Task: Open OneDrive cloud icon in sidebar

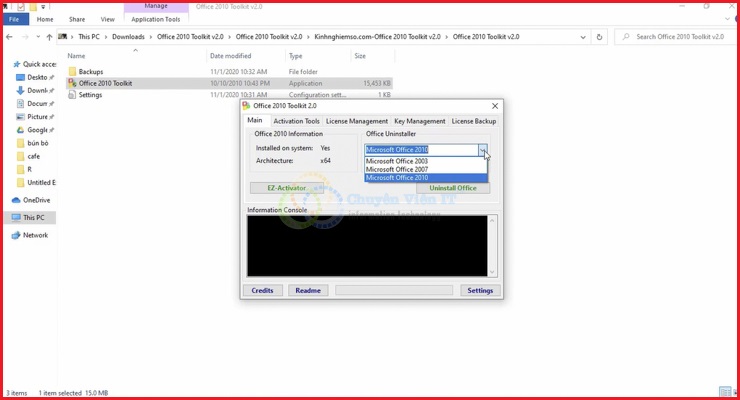Action: [16, 200]
